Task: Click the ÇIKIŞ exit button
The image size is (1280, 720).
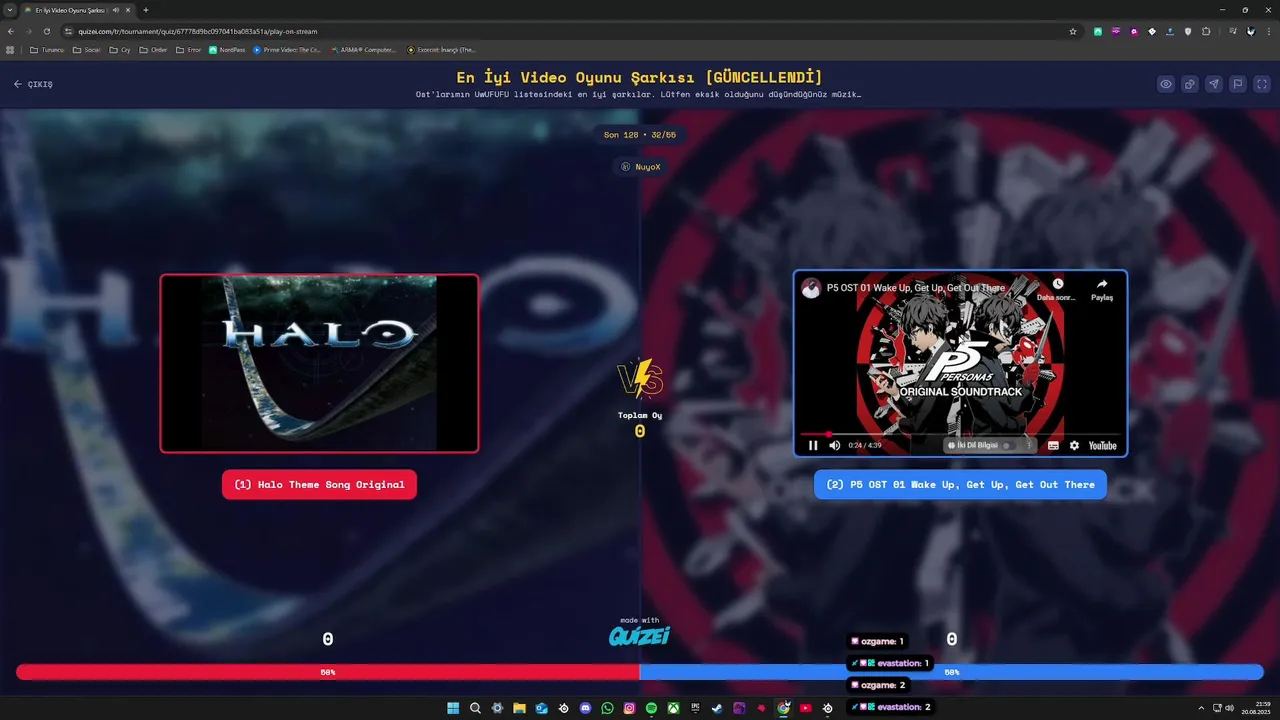Action: point(33,84)
